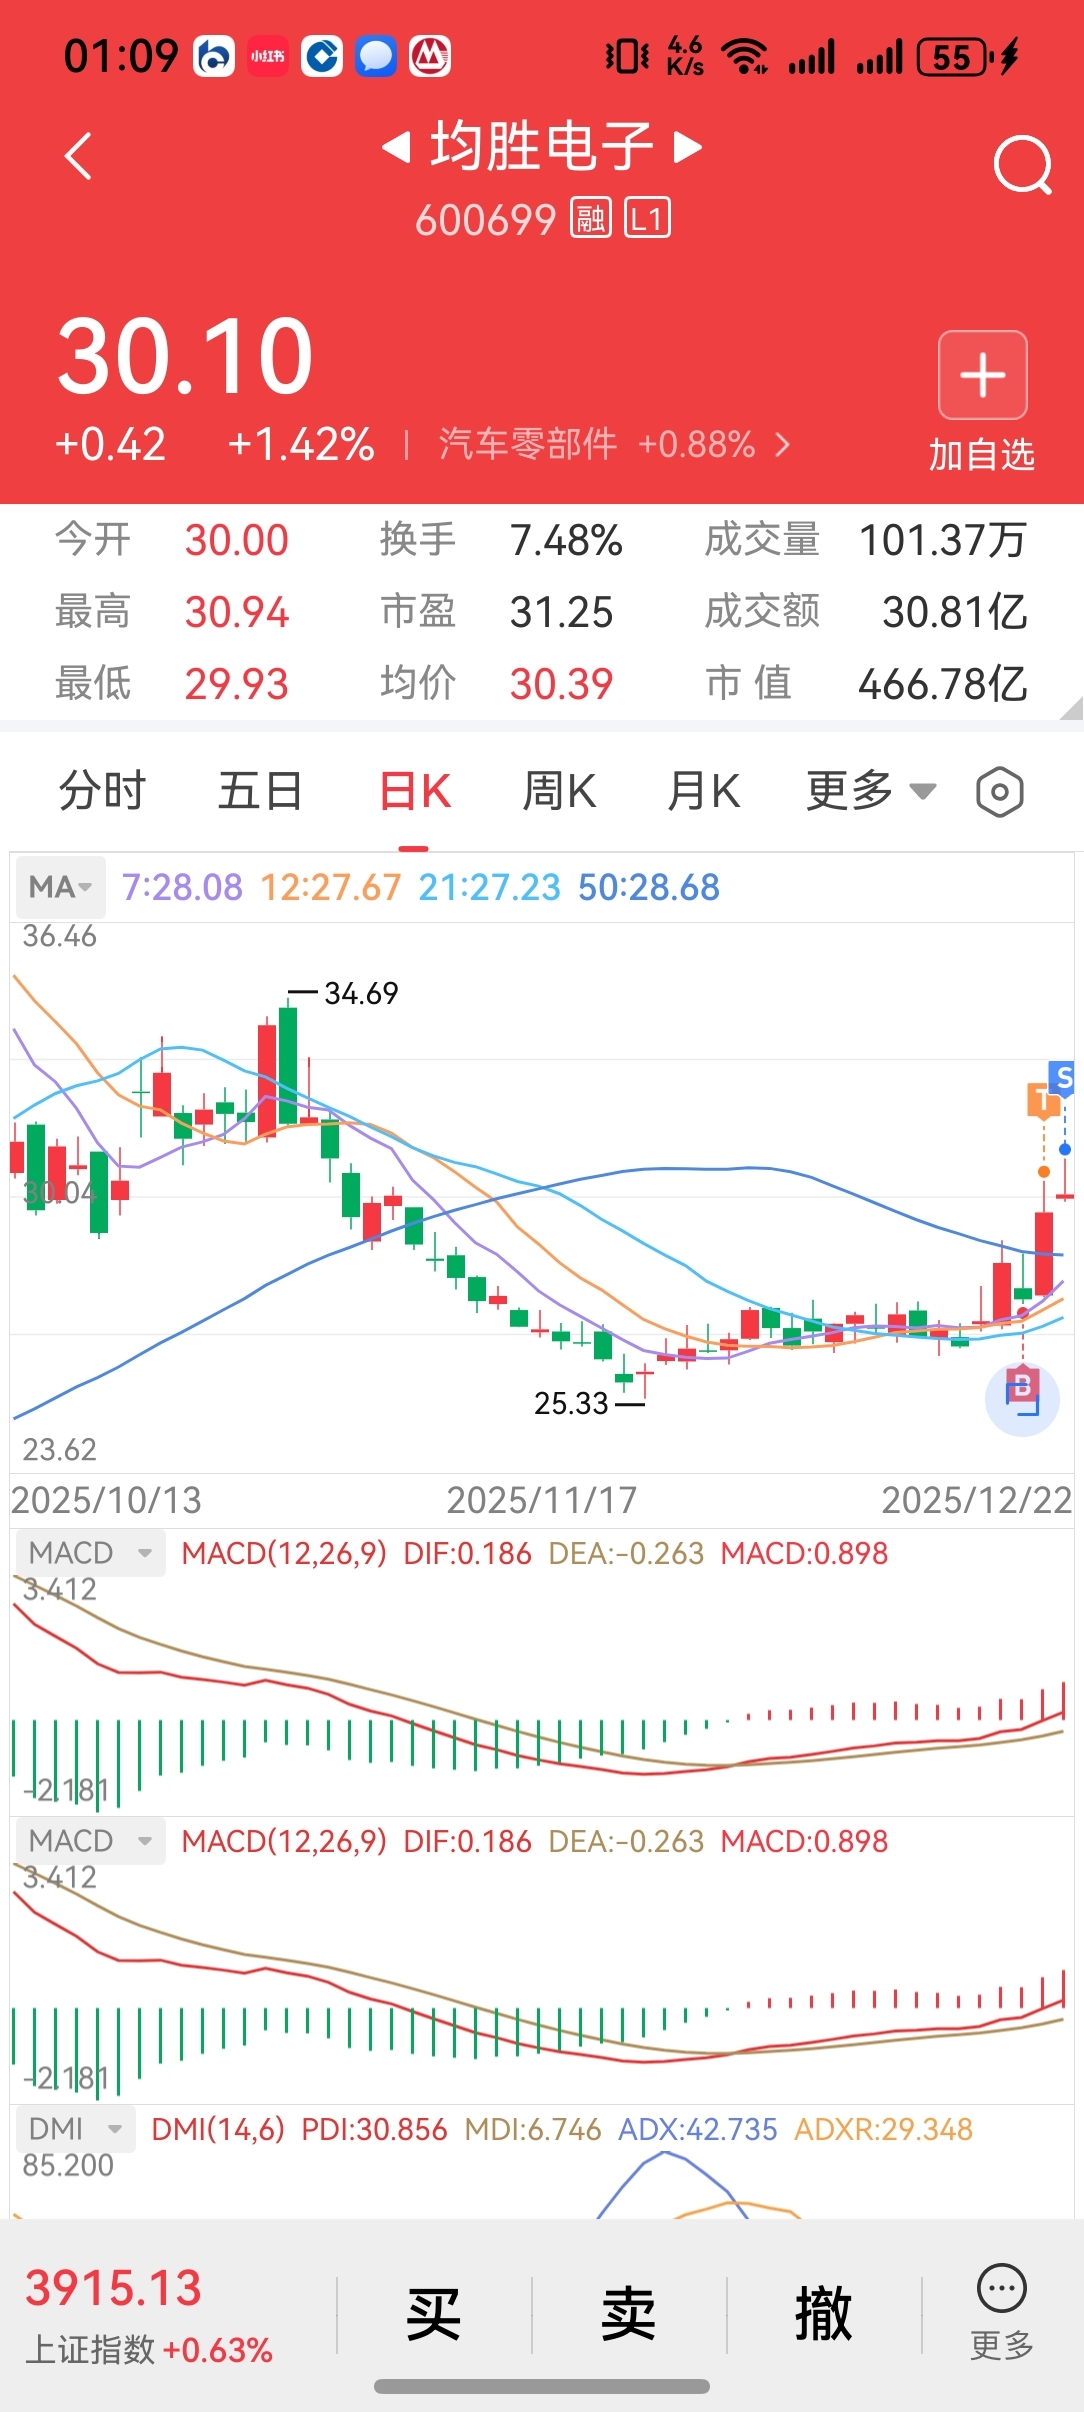
Task: Open the second MACD indicator dropdown
Action: [89, 1841]
